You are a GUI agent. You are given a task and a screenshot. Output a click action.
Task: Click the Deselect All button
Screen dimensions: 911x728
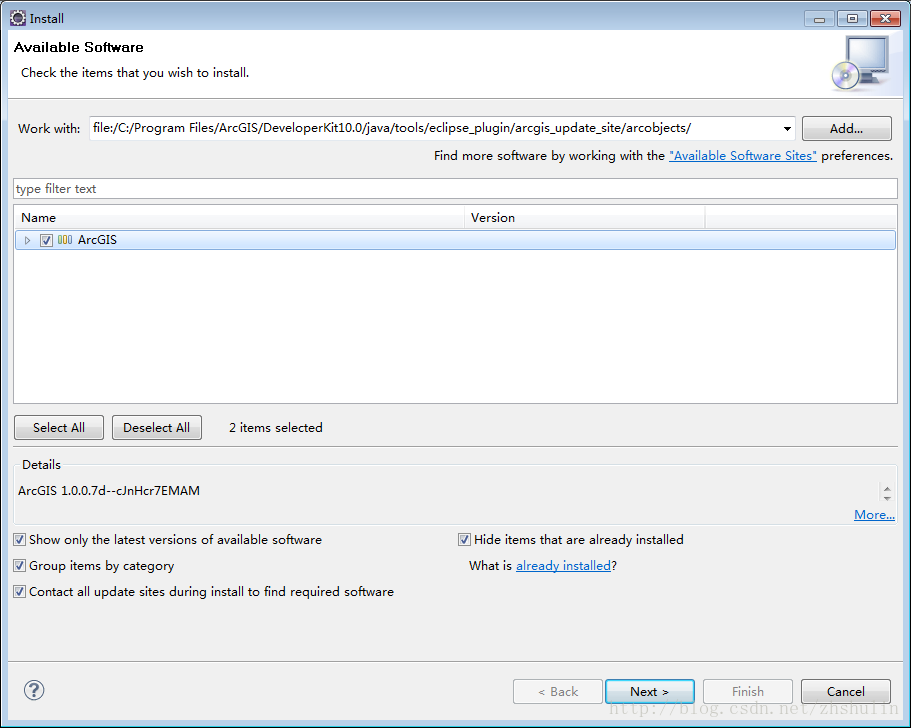pyautogui.click(x=156, y=428)
